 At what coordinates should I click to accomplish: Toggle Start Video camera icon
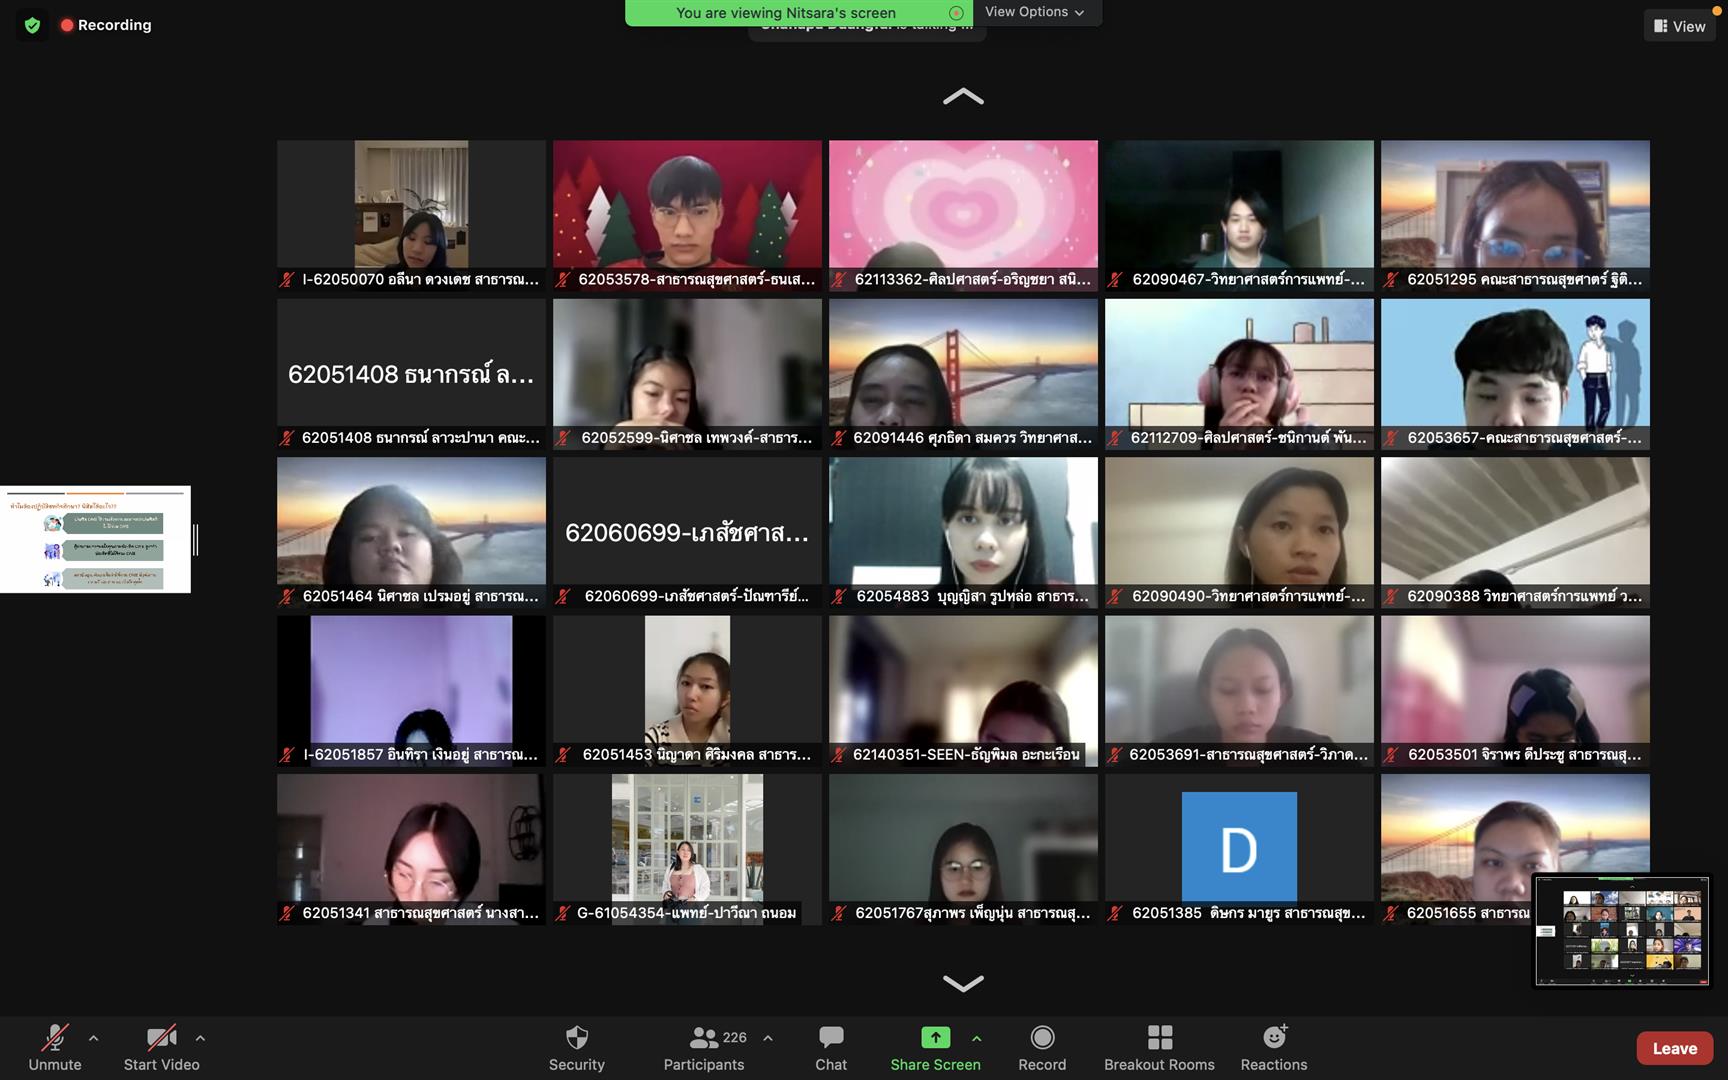point(161,1038)
